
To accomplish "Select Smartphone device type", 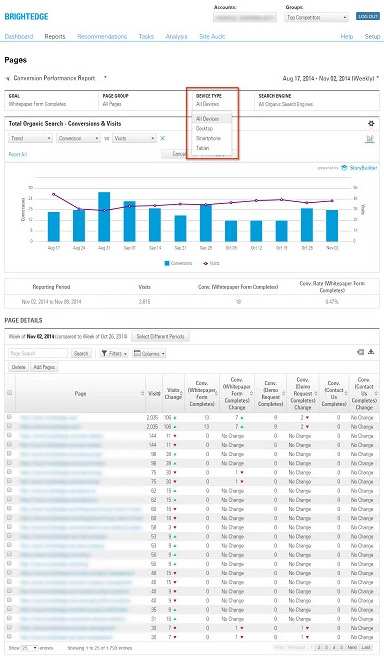I will (211, 138).
